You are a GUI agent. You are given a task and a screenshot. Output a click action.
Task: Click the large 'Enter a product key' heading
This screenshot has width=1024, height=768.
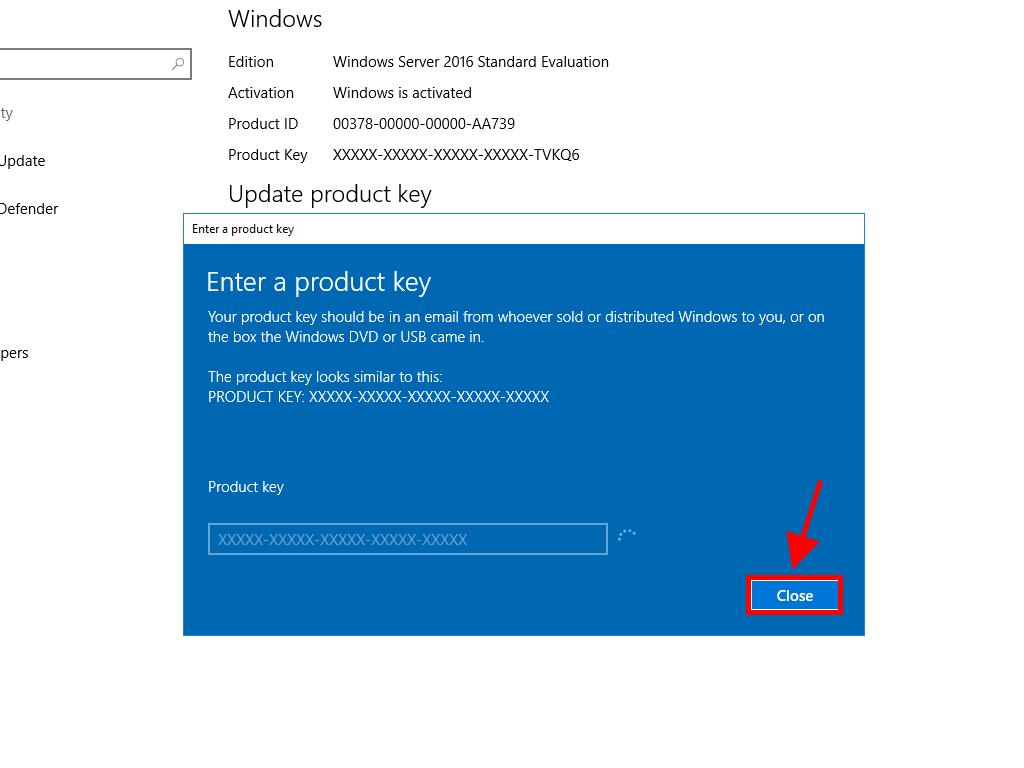click(x=318, y=282)
